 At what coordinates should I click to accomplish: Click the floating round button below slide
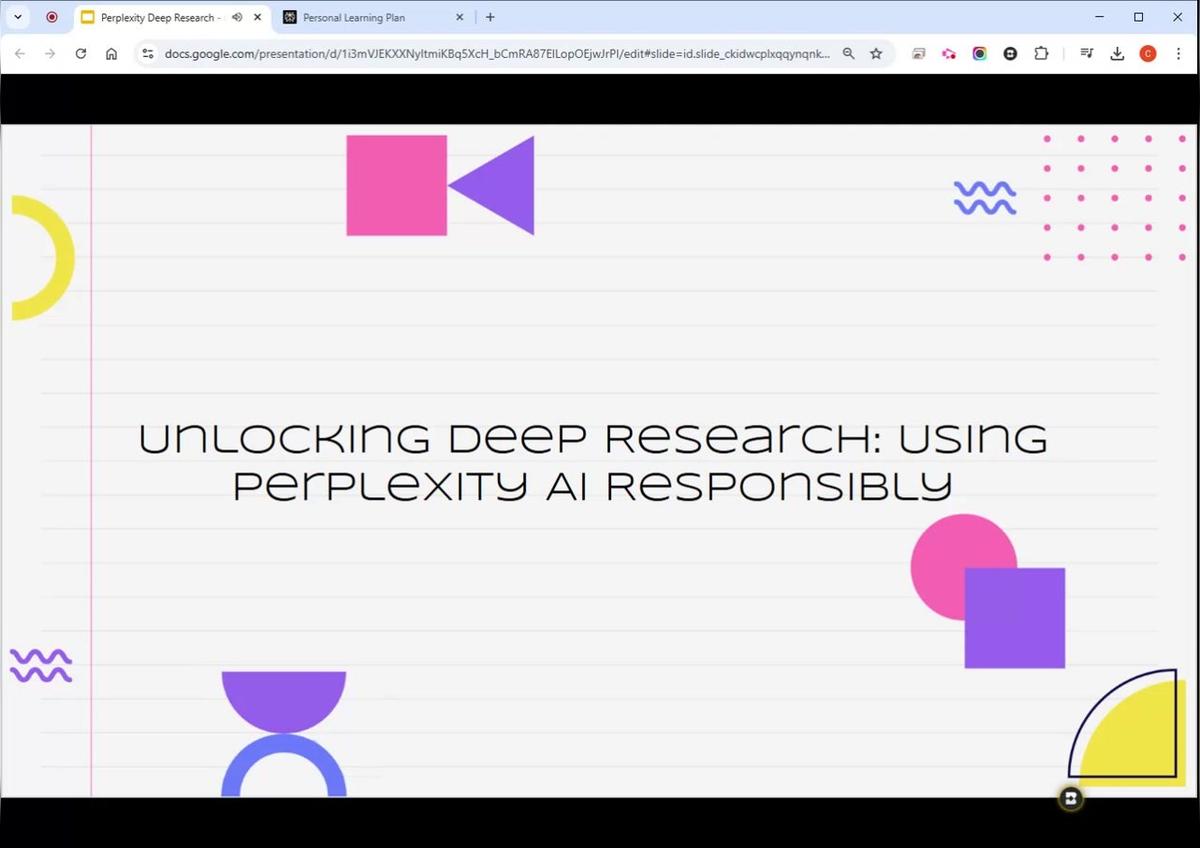1070,798
